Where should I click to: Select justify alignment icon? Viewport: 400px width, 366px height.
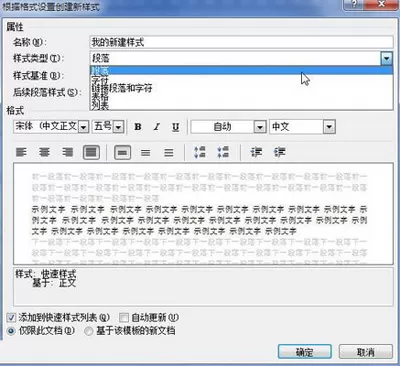(x=91, y=153)
